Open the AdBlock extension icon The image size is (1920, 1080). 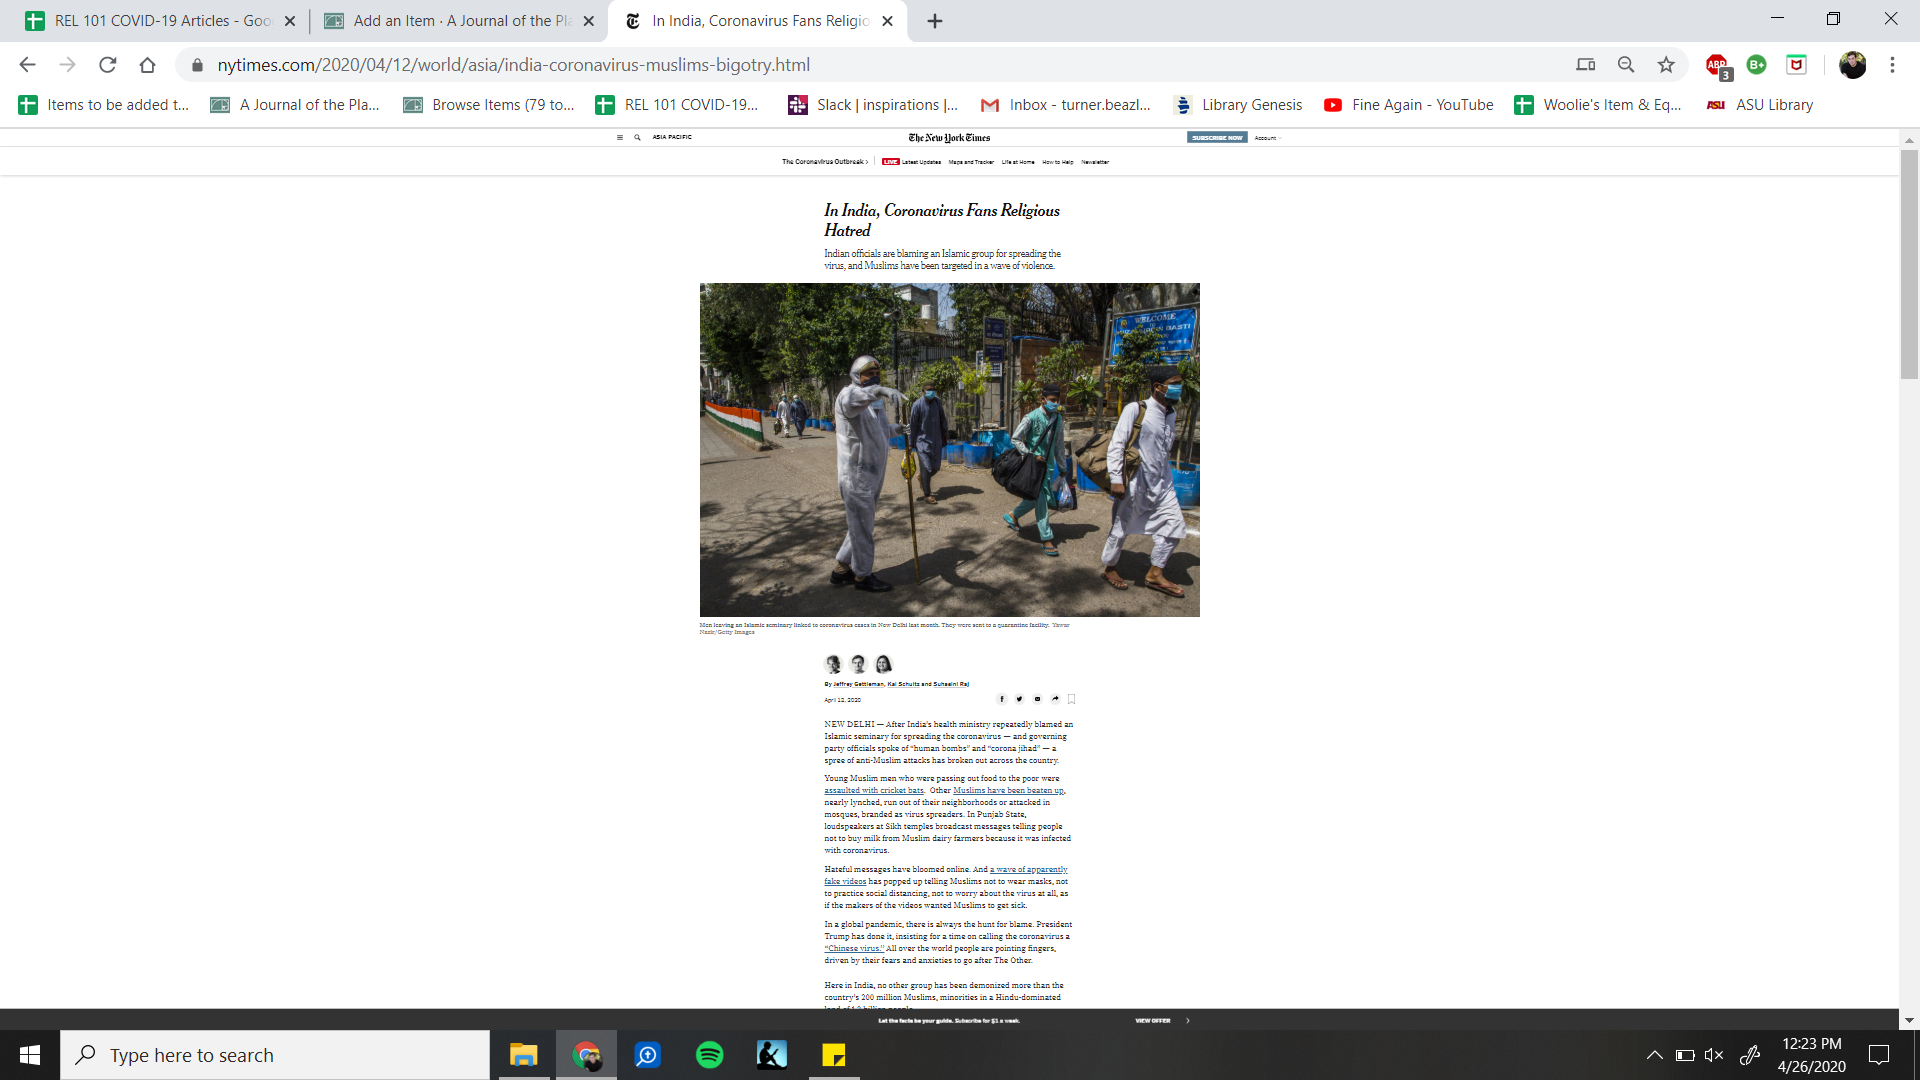pyautogui.click(x=1717, y=65)
